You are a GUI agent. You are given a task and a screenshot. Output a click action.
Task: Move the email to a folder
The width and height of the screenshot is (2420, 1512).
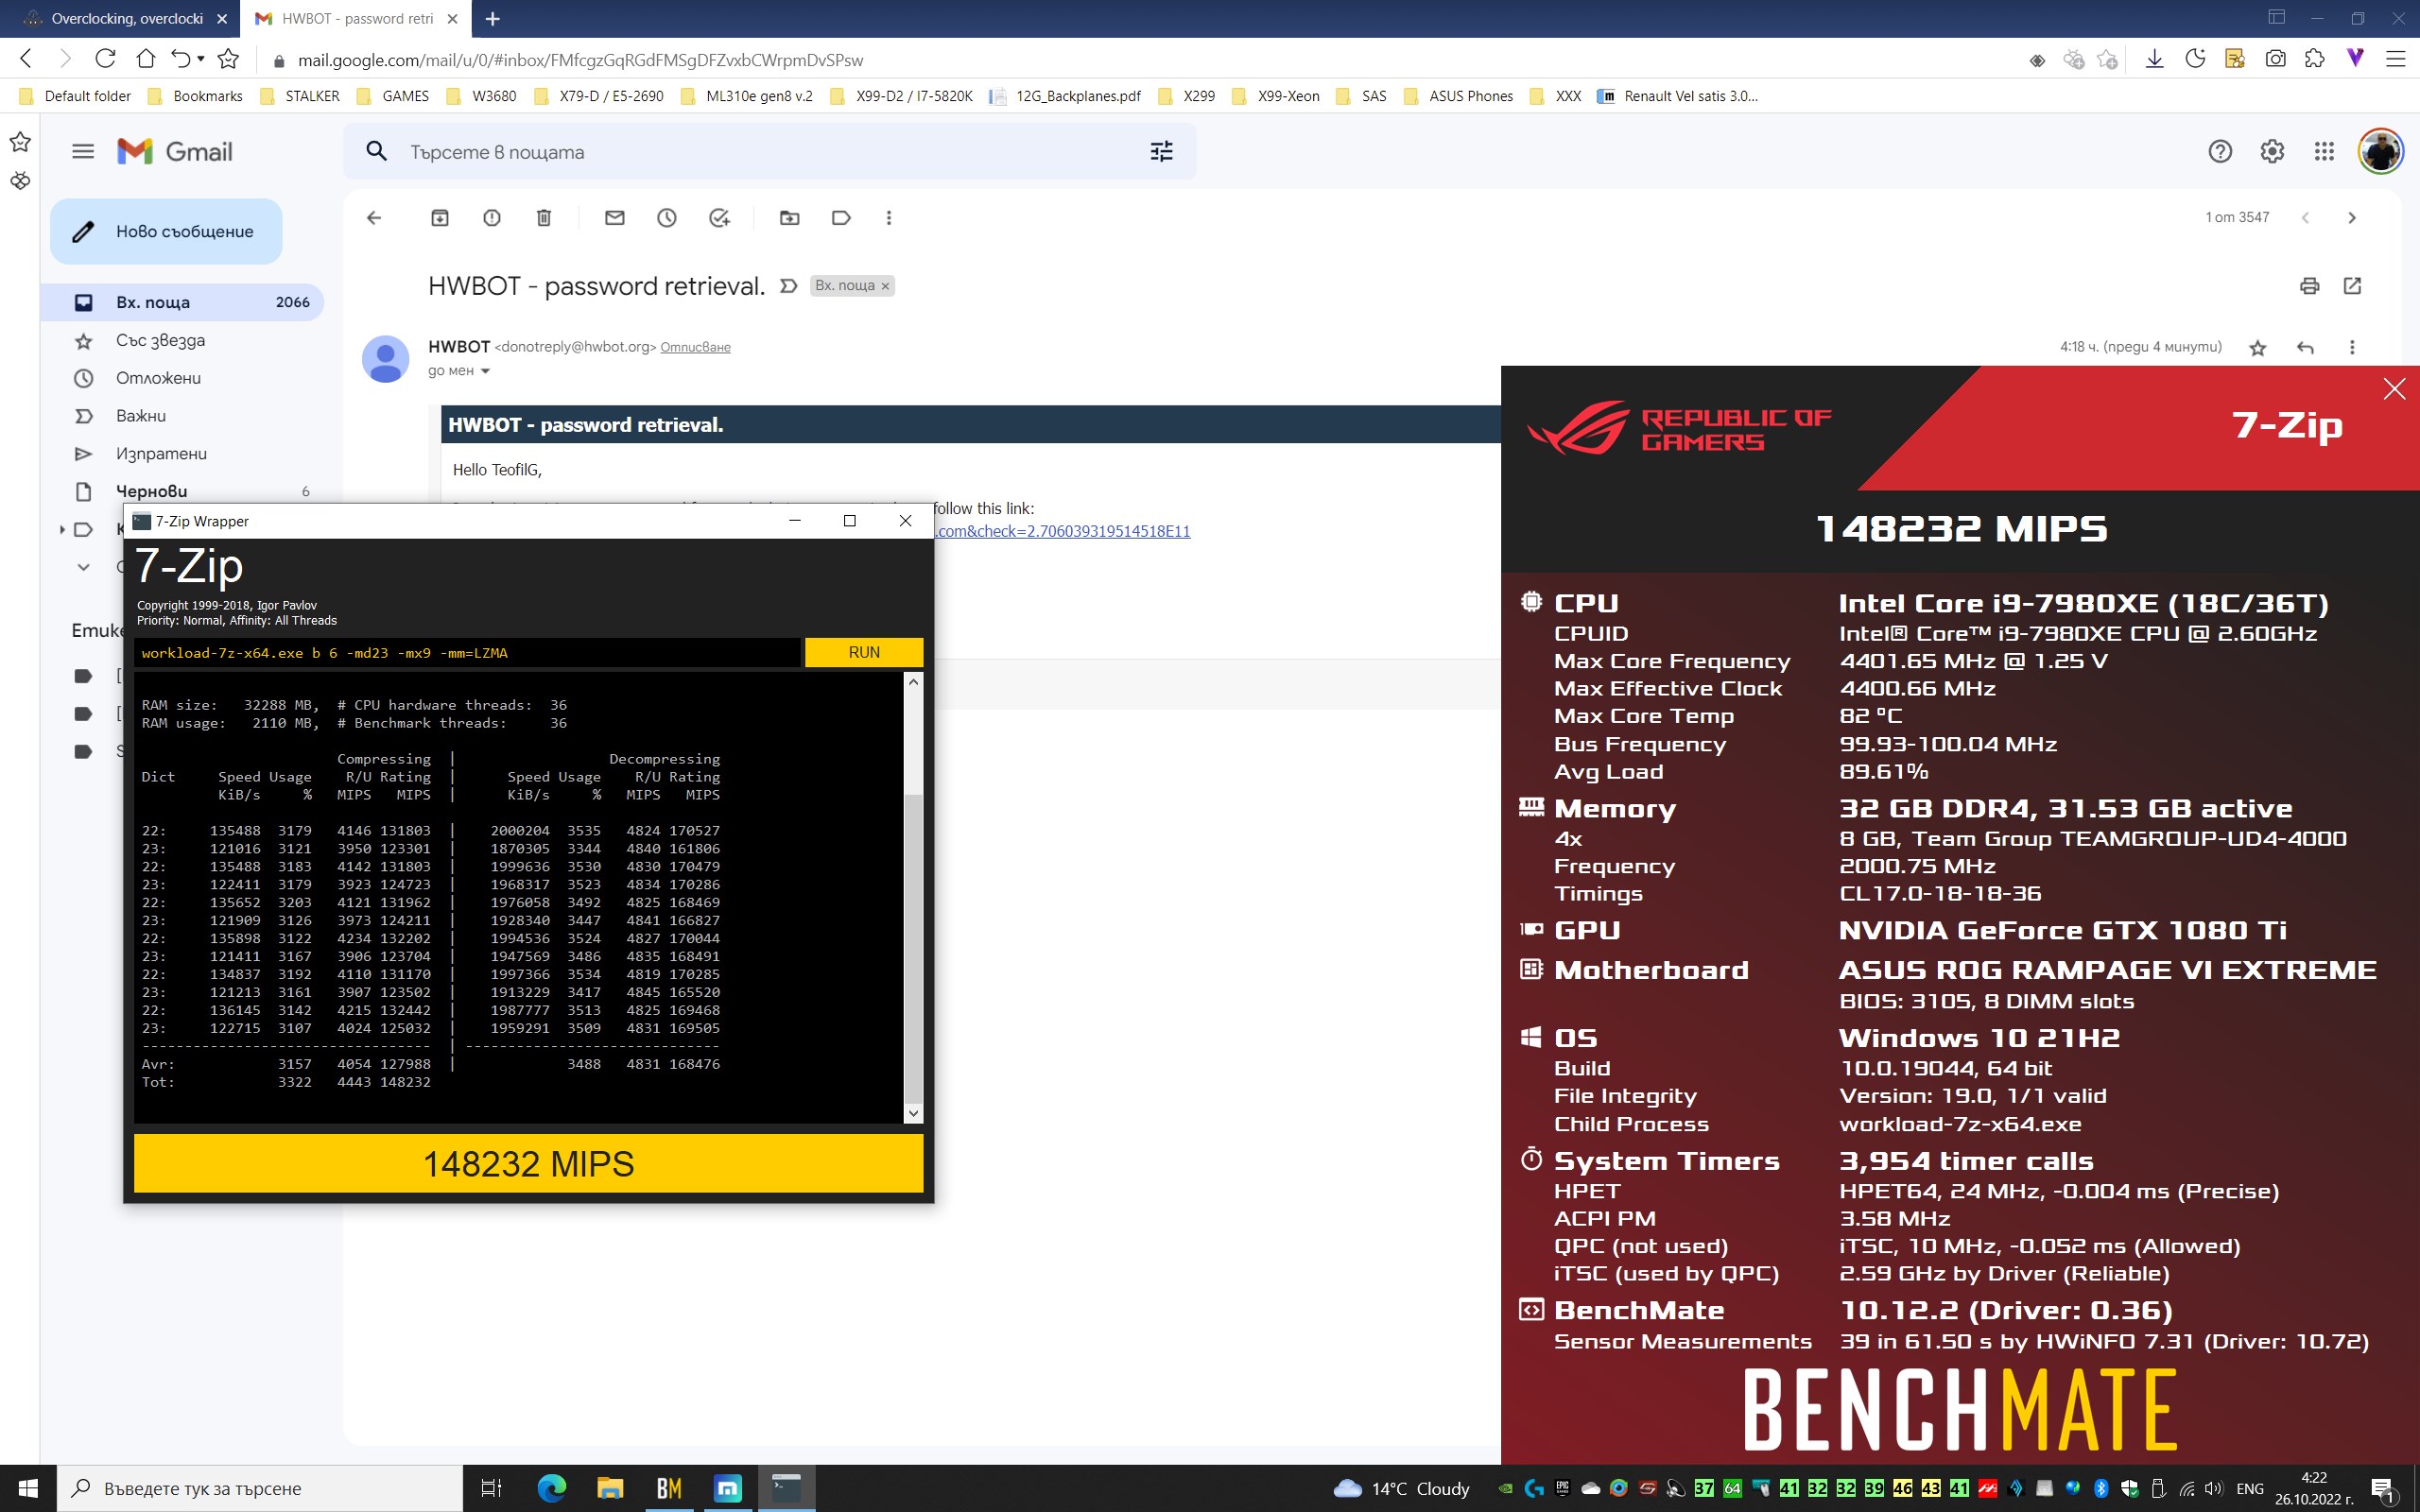point(790,218)
